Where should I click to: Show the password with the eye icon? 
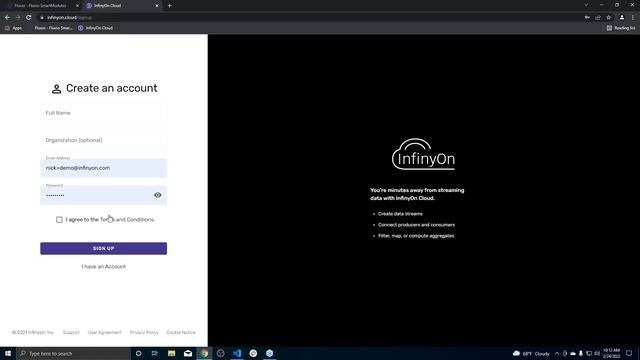158,195
